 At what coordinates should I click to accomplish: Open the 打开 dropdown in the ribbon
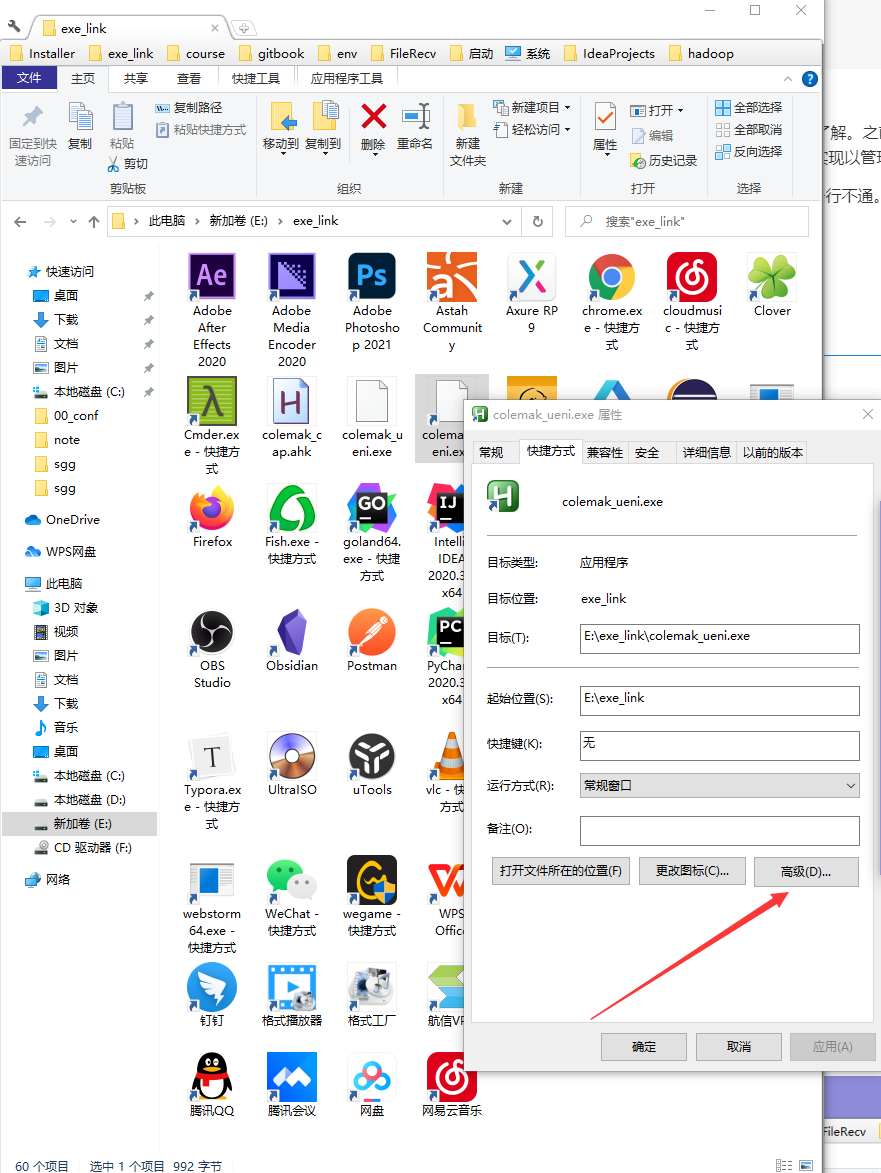coord(658,111)
